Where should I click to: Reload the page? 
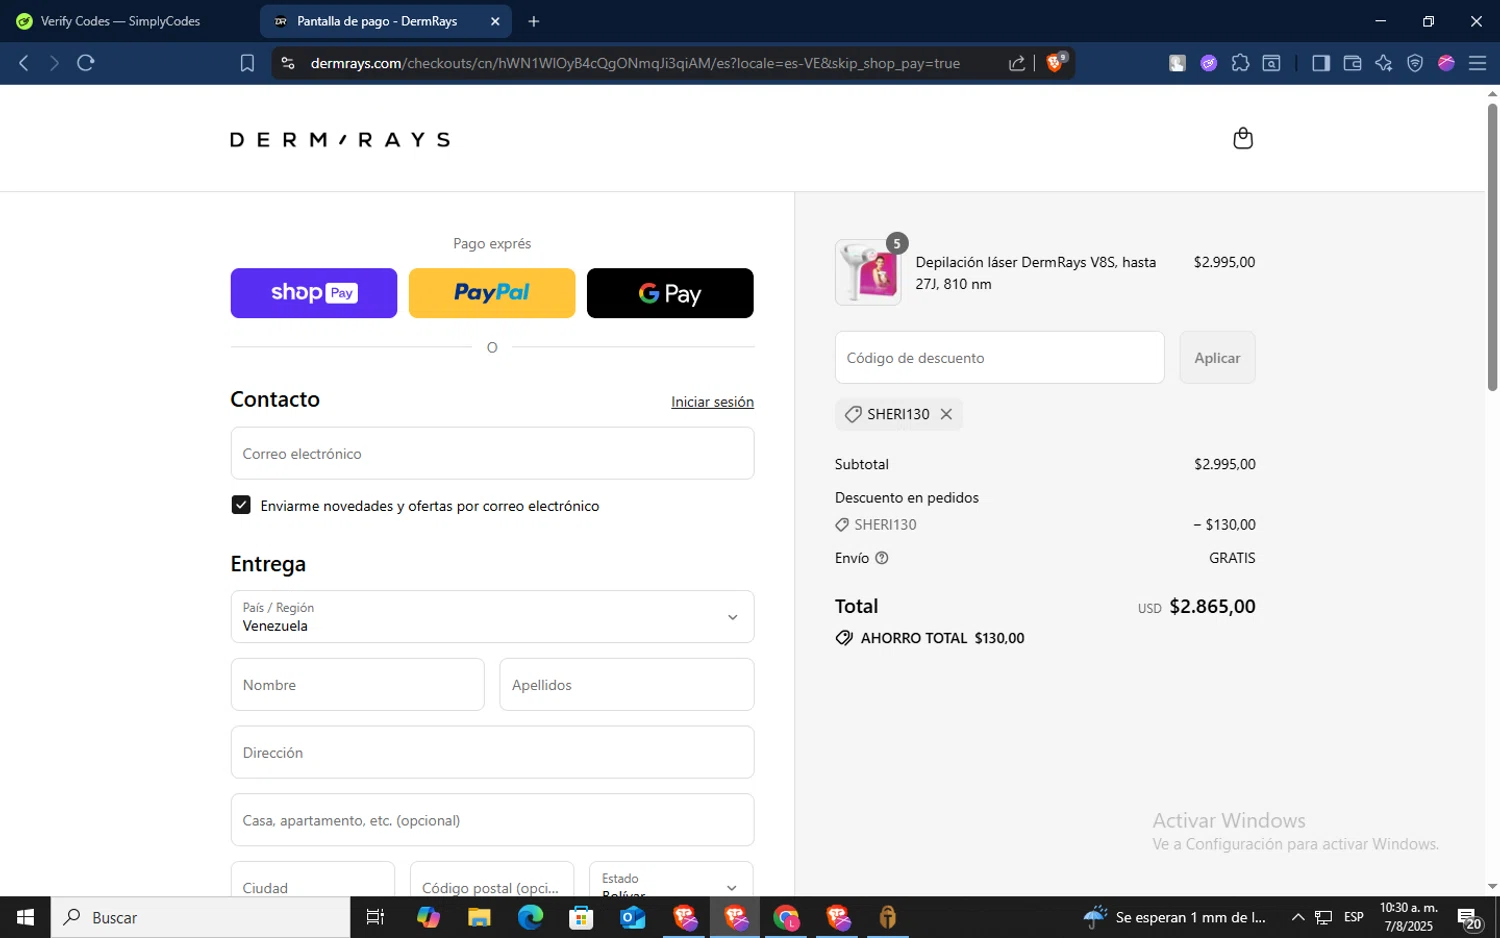pos(86,63)
